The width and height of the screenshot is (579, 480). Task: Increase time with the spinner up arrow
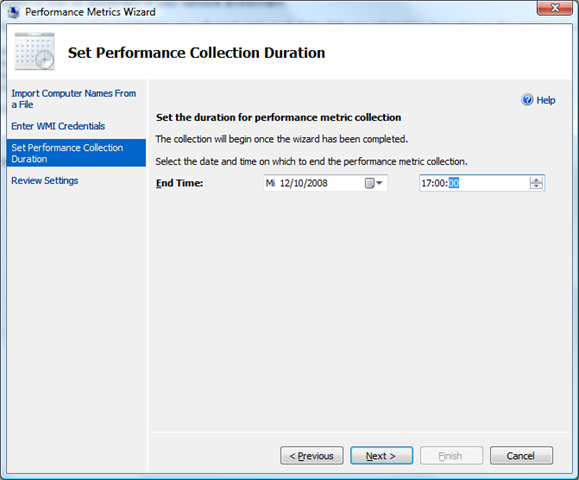pos(536,180)
